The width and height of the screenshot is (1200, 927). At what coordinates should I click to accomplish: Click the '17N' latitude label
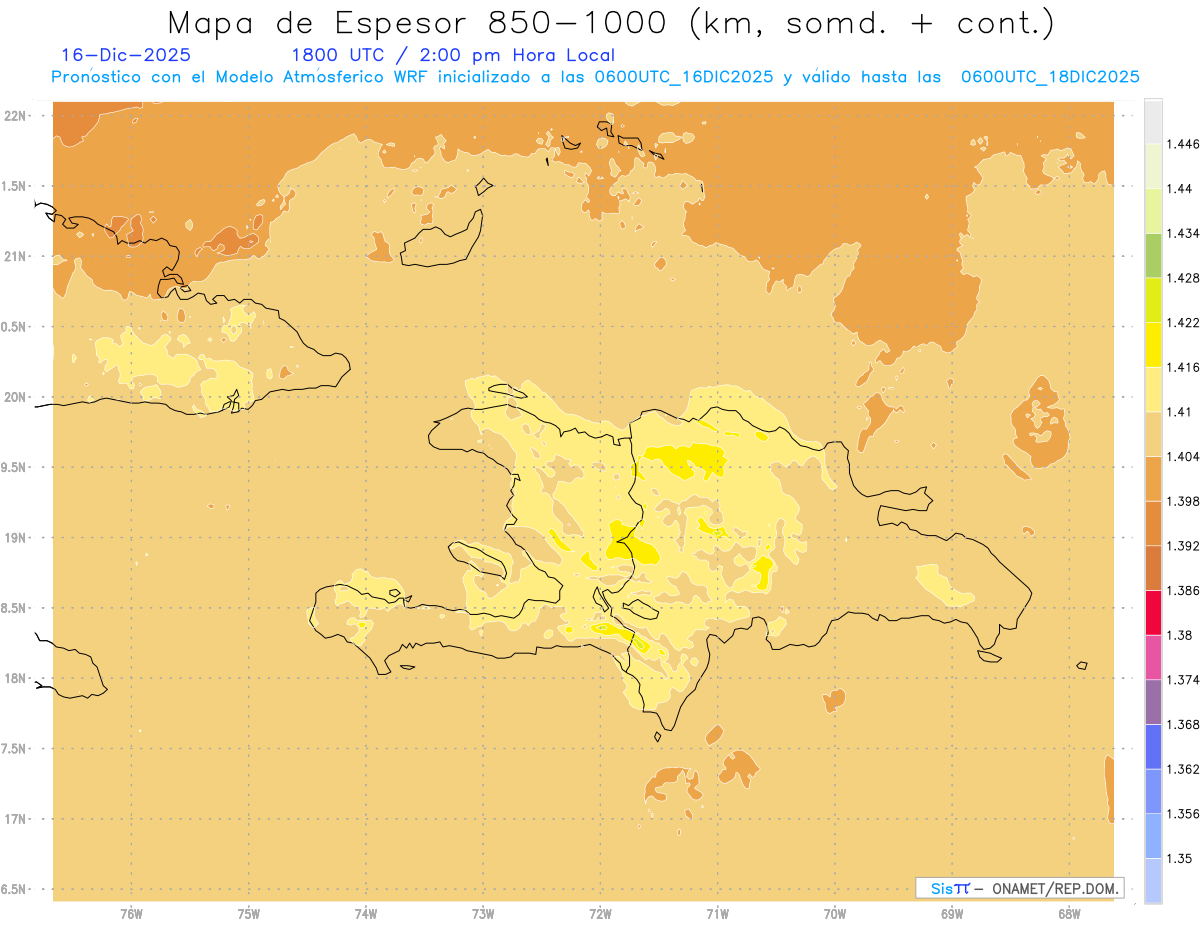15,819
